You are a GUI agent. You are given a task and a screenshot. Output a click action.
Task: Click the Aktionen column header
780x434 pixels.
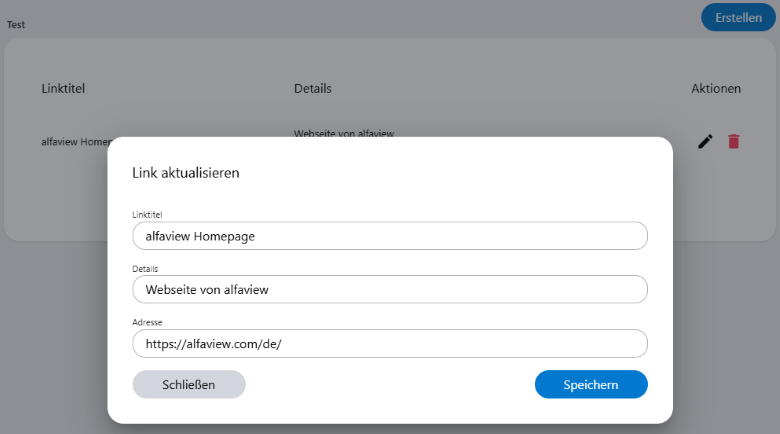716,88
